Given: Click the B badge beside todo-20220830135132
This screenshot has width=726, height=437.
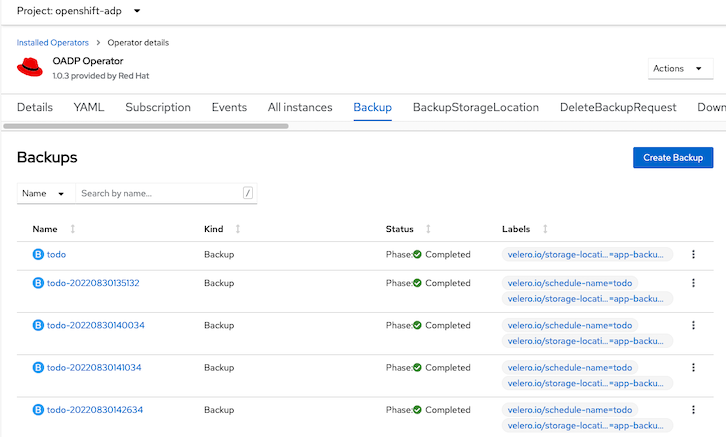Looking at the screenshot, I should coord(38,283).
